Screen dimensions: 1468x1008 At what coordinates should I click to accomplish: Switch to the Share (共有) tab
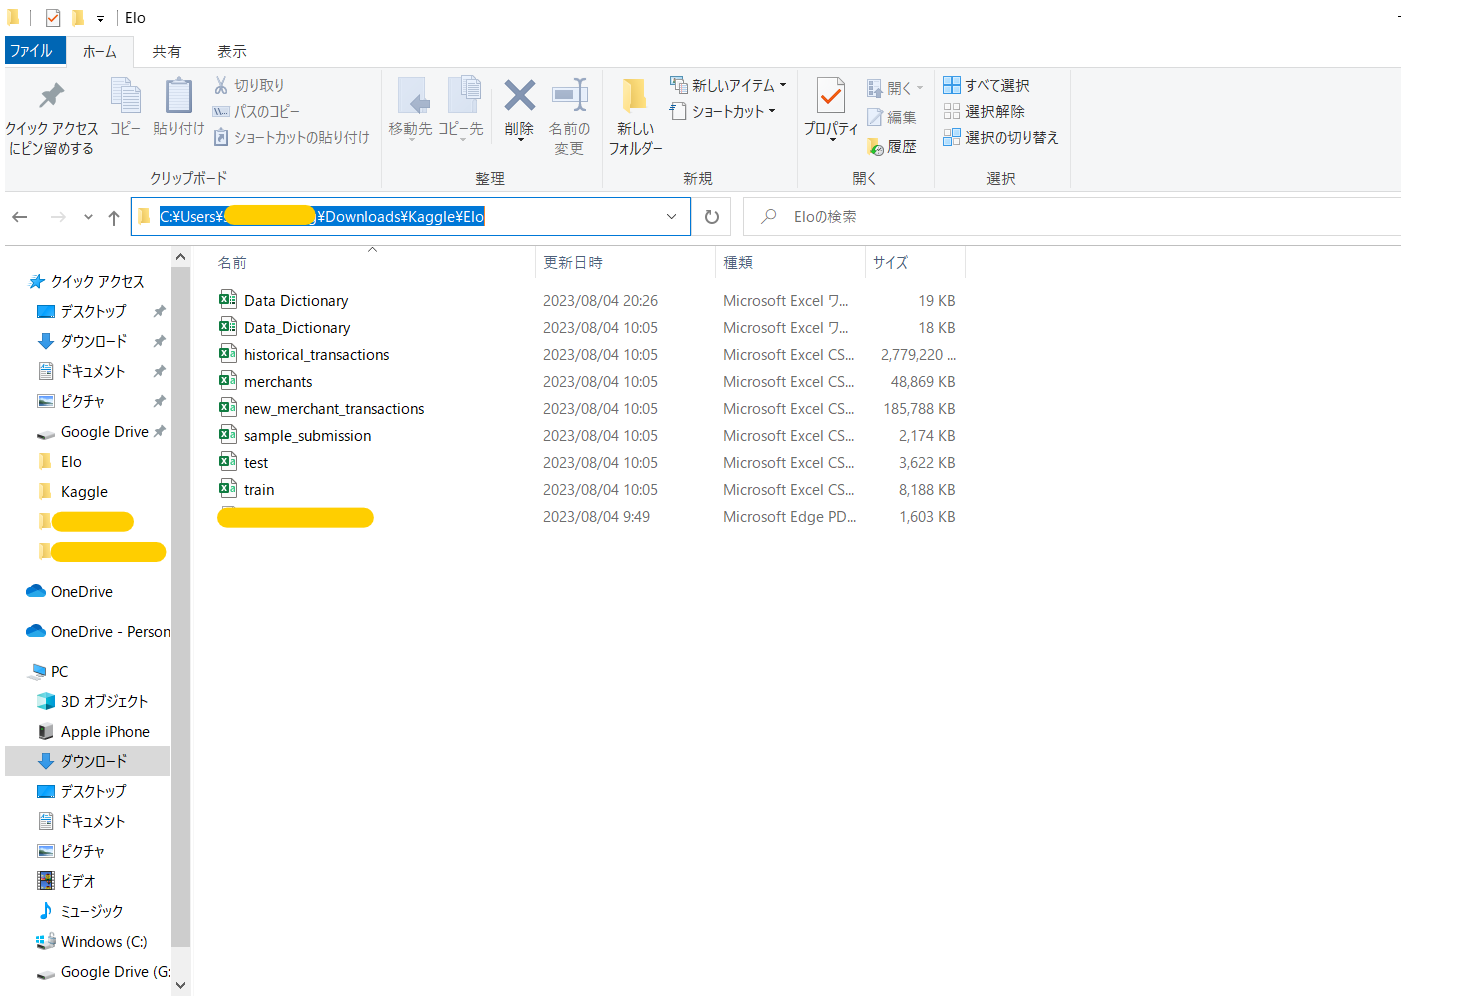click(167, 51)
